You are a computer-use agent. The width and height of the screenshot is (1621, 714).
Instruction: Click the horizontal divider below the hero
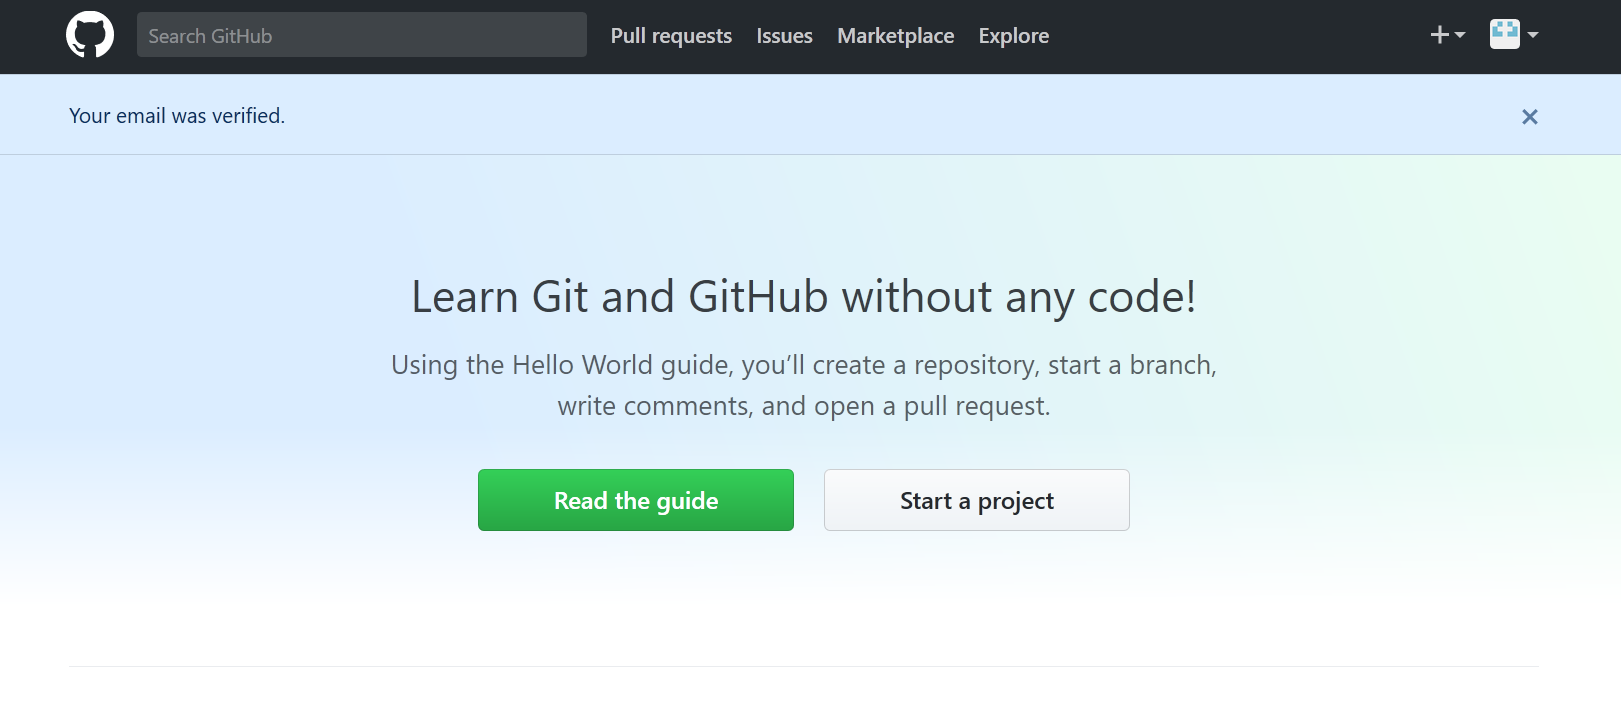point(803,666)
